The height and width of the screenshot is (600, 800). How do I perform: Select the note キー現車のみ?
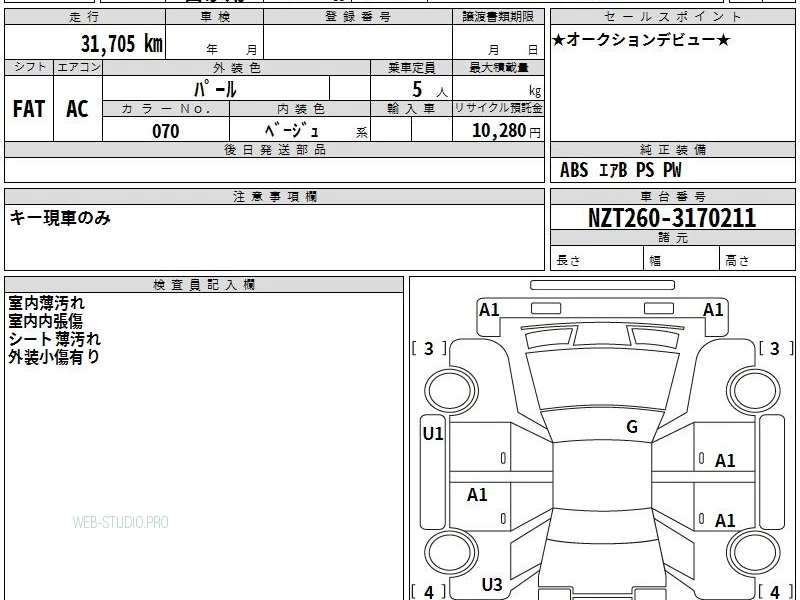tap(60, 218)
